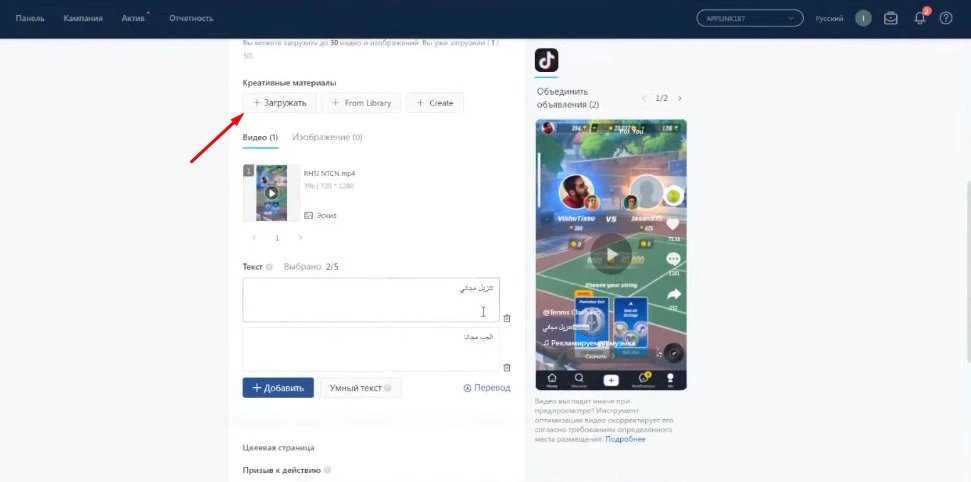Image resolution: width=971 pixels, height=482 pixels.
Task: Click the tennis ball avatar icon in preview
Action: (674, 196)
